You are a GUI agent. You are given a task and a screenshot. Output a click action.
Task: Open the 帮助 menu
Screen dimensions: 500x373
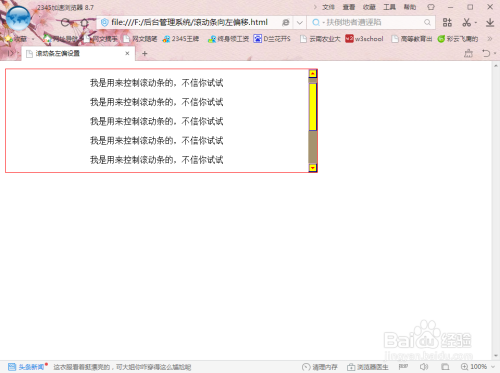[410, 7]
